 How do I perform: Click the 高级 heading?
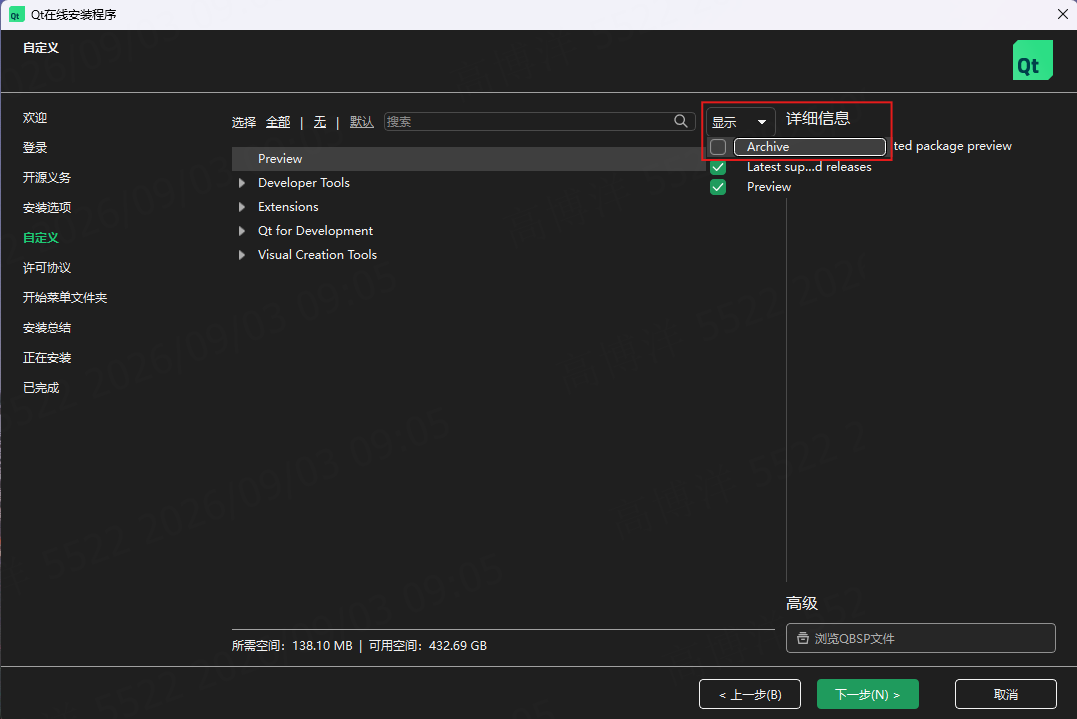coord(802,604)
